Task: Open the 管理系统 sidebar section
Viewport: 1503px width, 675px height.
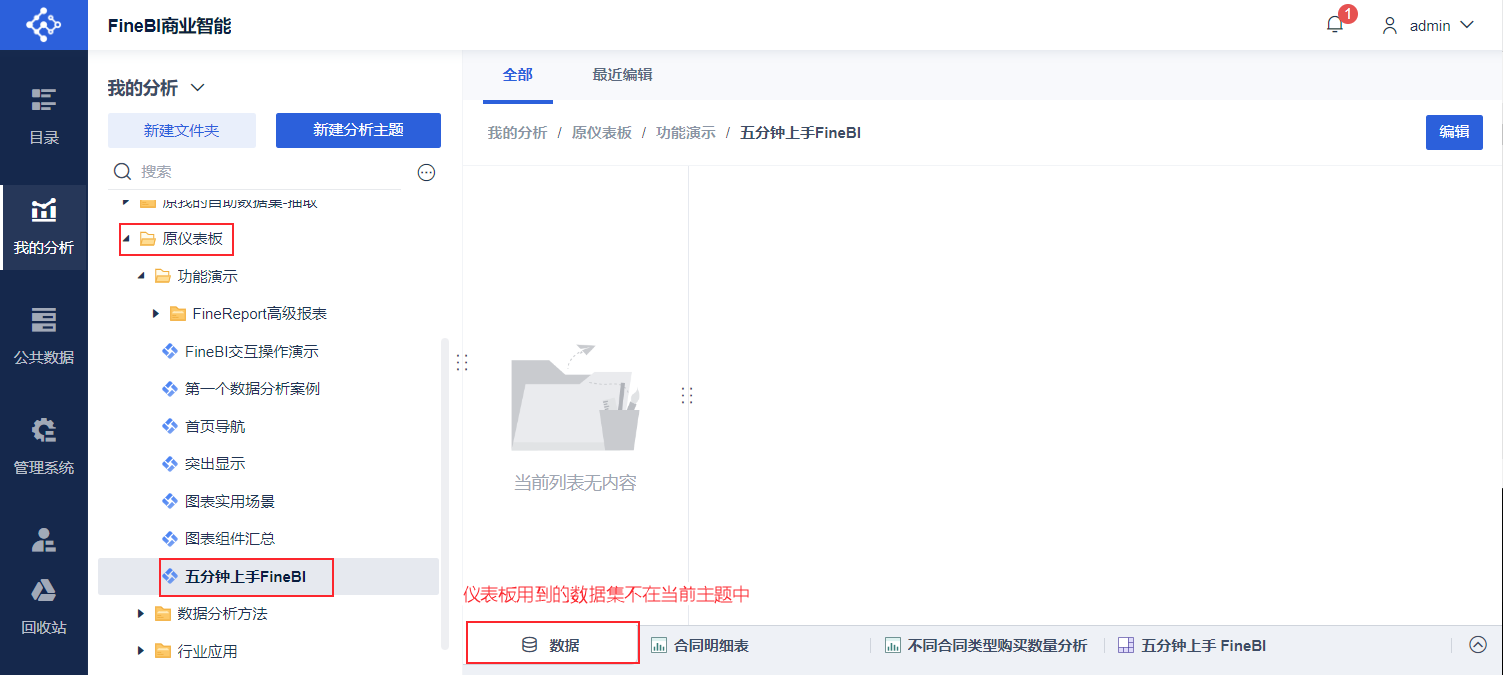Action: [x=44, y=447]
